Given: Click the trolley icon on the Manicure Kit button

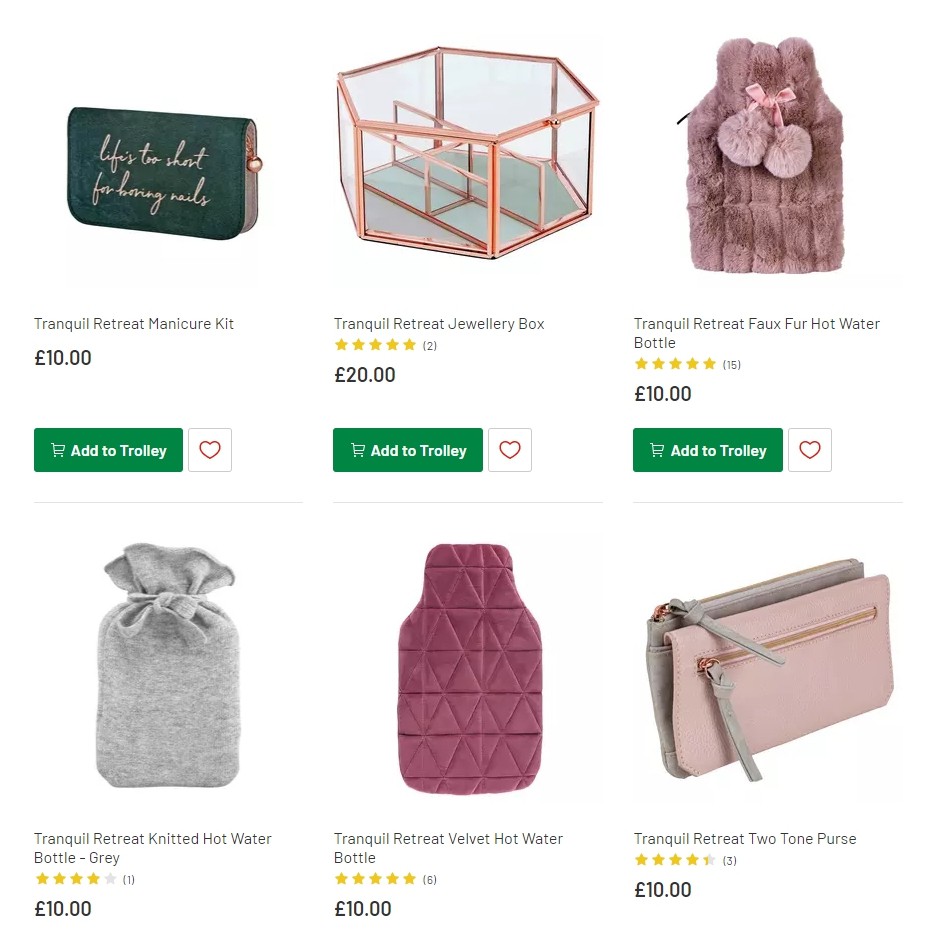Looking at the screenshot, I should pos(57,450).
